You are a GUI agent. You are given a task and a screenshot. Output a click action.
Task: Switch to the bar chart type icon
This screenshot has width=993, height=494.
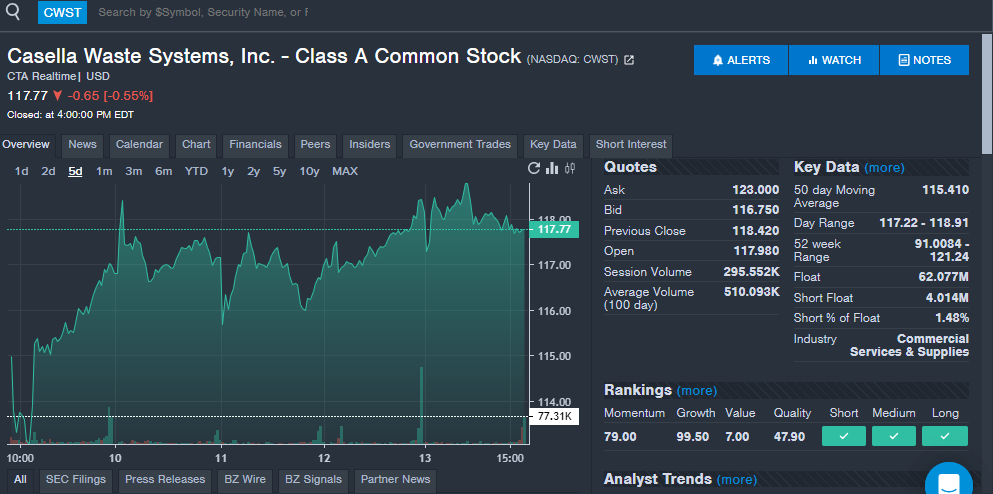click(x=552, y=168)
